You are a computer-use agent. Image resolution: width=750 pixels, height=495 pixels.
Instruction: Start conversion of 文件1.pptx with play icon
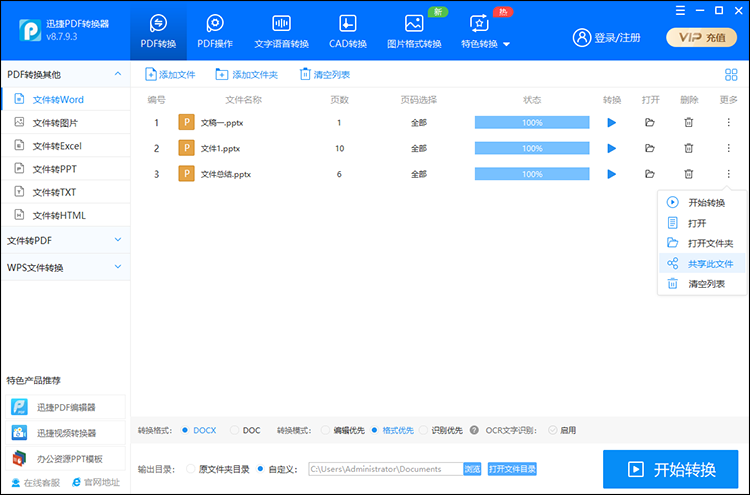[611, 148]
